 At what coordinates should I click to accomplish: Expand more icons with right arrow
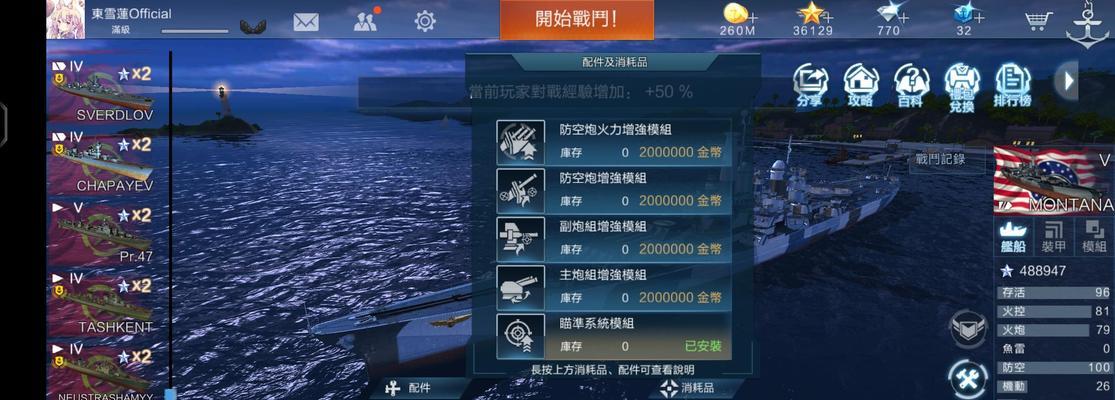(1067, 80)
